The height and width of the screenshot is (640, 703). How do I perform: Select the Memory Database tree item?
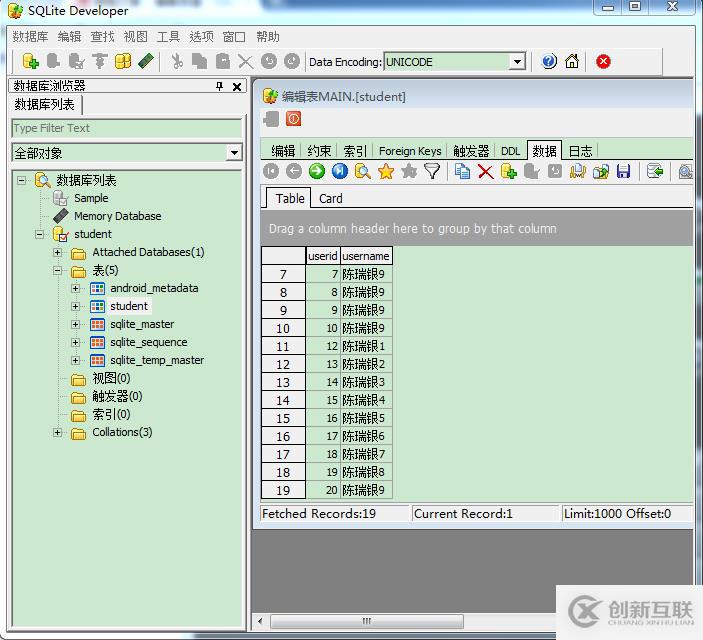[x=117, y=216]
